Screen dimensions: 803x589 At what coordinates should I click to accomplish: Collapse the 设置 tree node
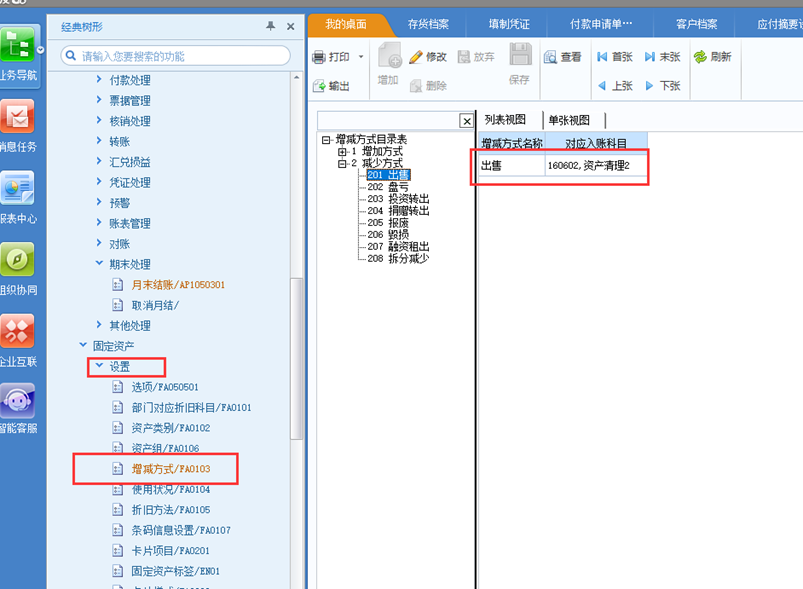tap(99, 367)
